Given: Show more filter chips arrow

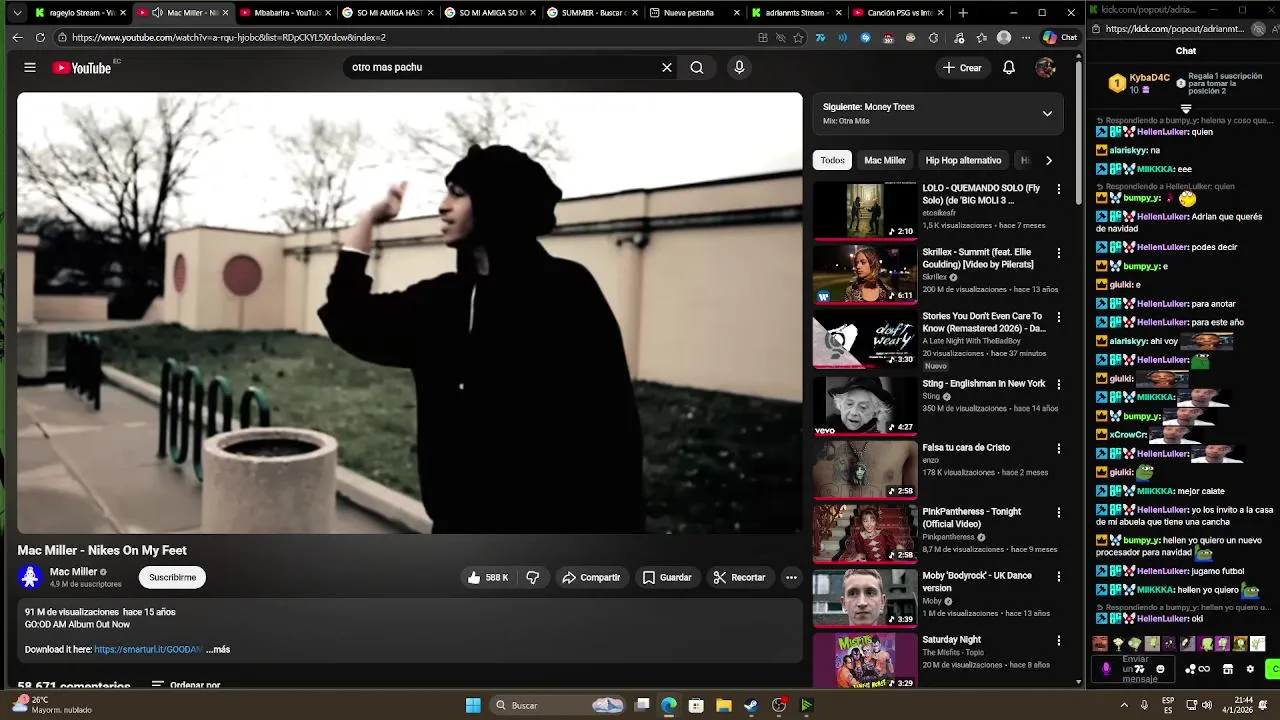Looking at the screenshot, I should point(1048,160).
